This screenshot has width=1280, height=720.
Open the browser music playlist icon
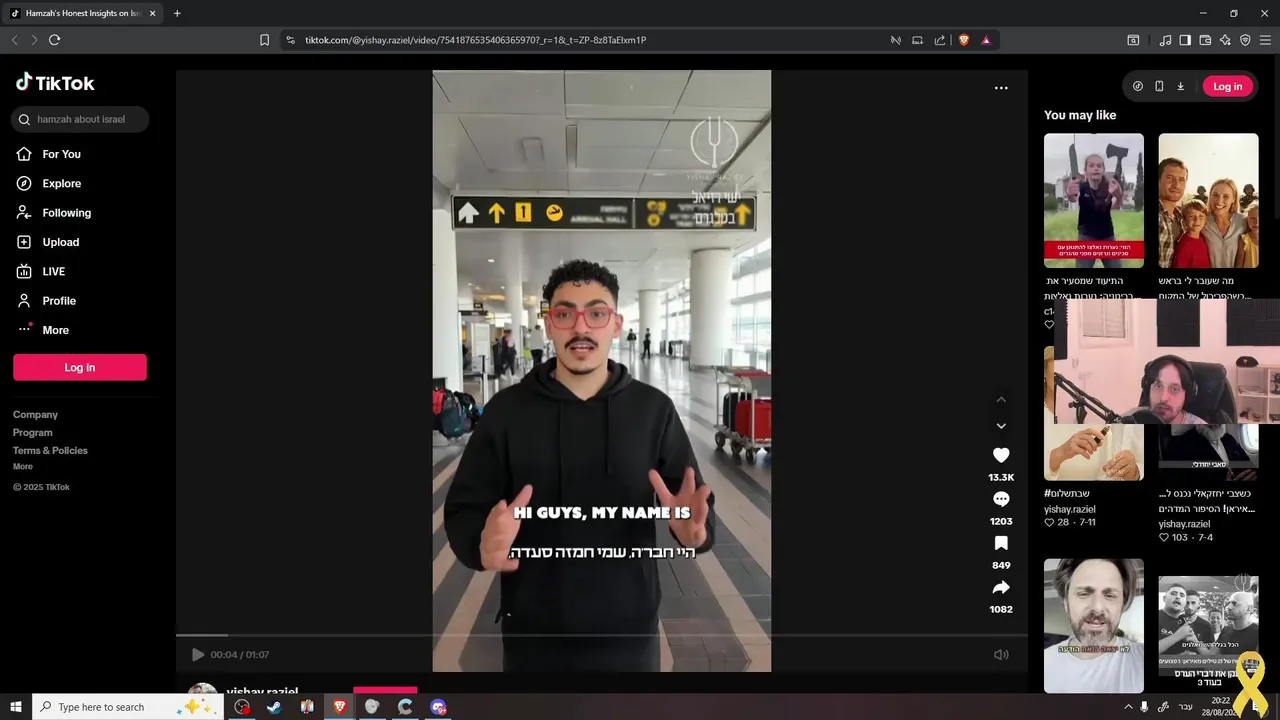click(1165, 40)
